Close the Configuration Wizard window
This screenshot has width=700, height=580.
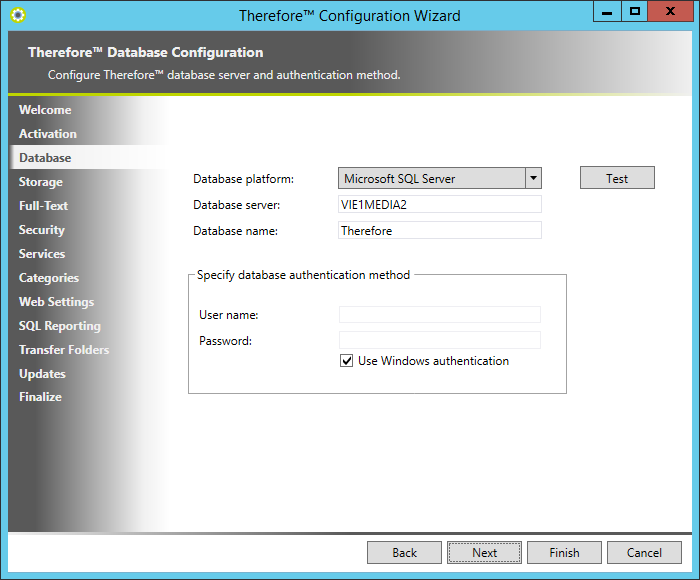(x=670, y=11)
